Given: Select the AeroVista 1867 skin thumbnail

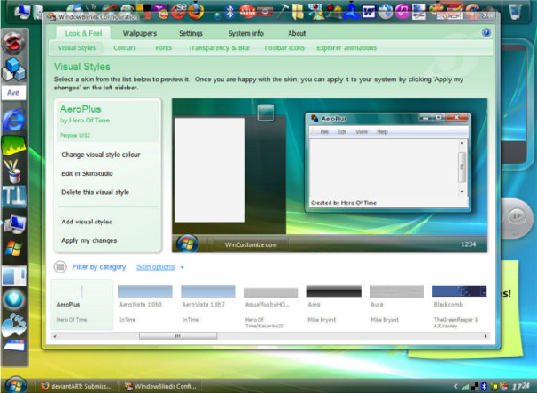Looking at the screenshot, I should [208, 304].
